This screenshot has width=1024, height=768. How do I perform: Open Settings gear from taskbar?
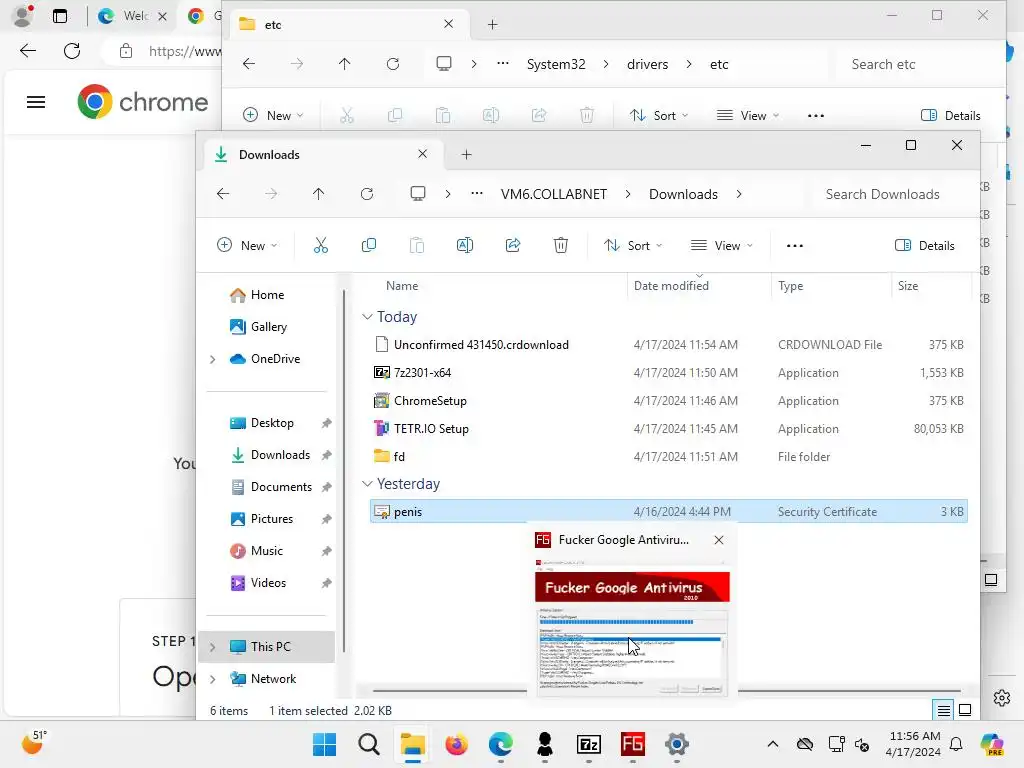click(x=677, y=744)
